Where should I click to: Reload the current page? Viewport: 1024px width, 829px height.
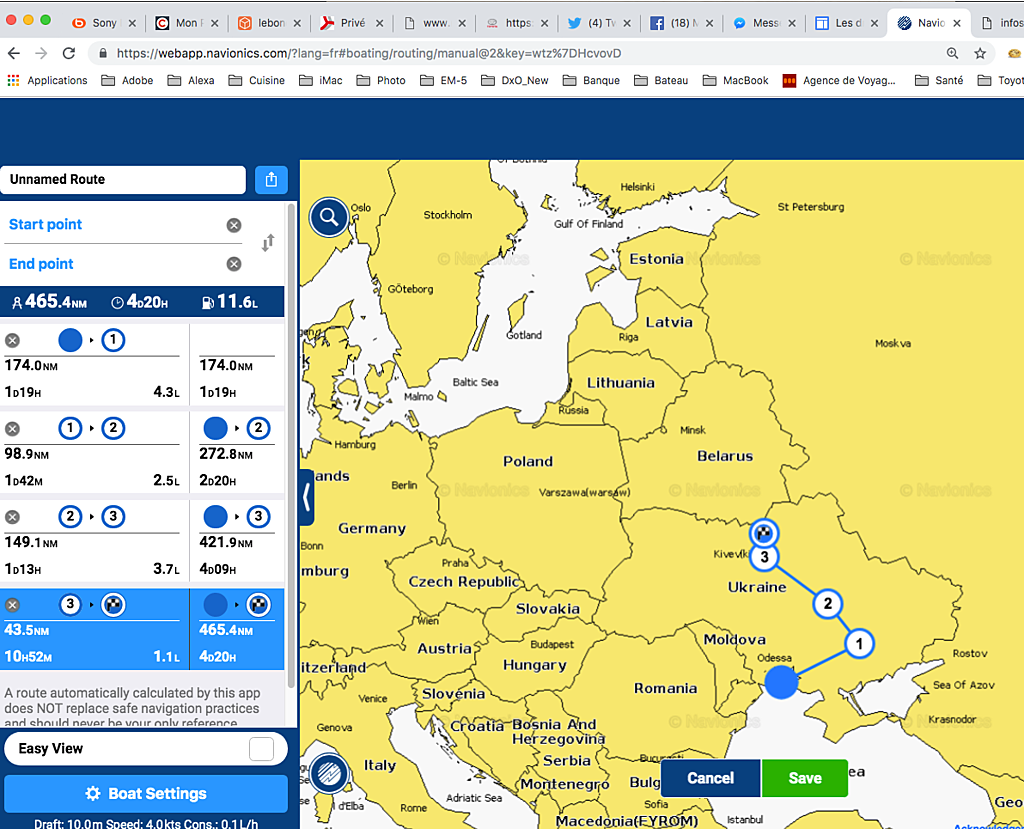[x=69, y=54]
